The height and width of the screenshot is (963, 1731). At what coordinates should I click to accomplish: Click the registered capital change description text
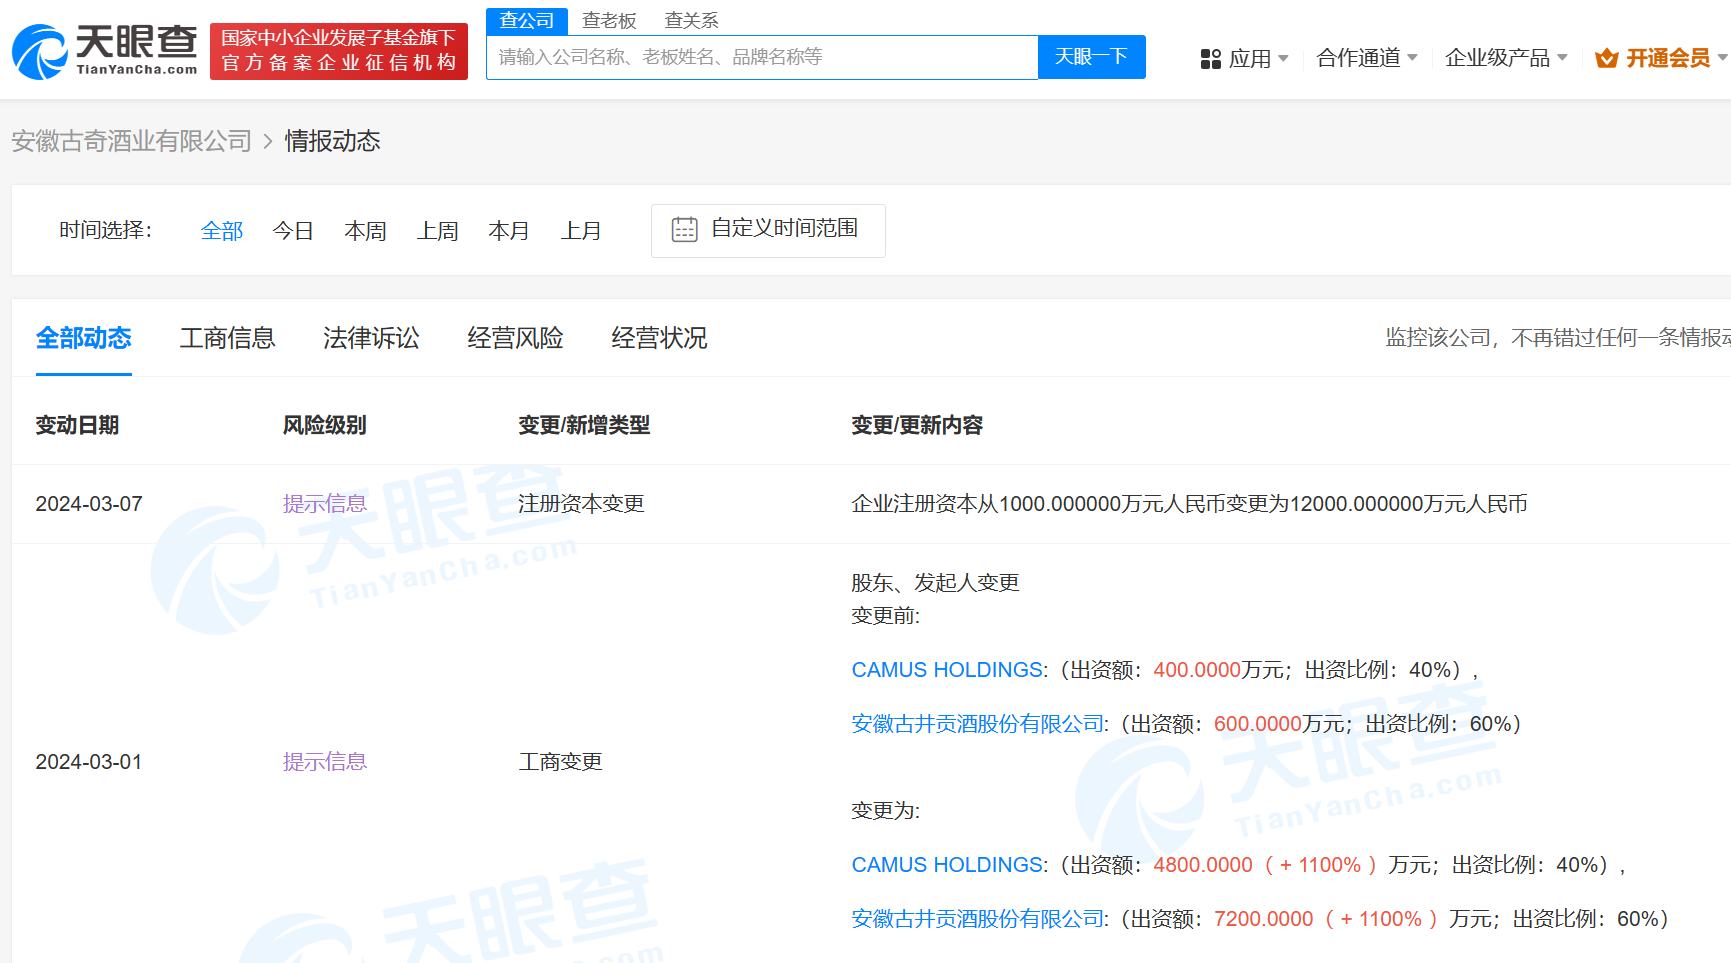coord(1189,504)
